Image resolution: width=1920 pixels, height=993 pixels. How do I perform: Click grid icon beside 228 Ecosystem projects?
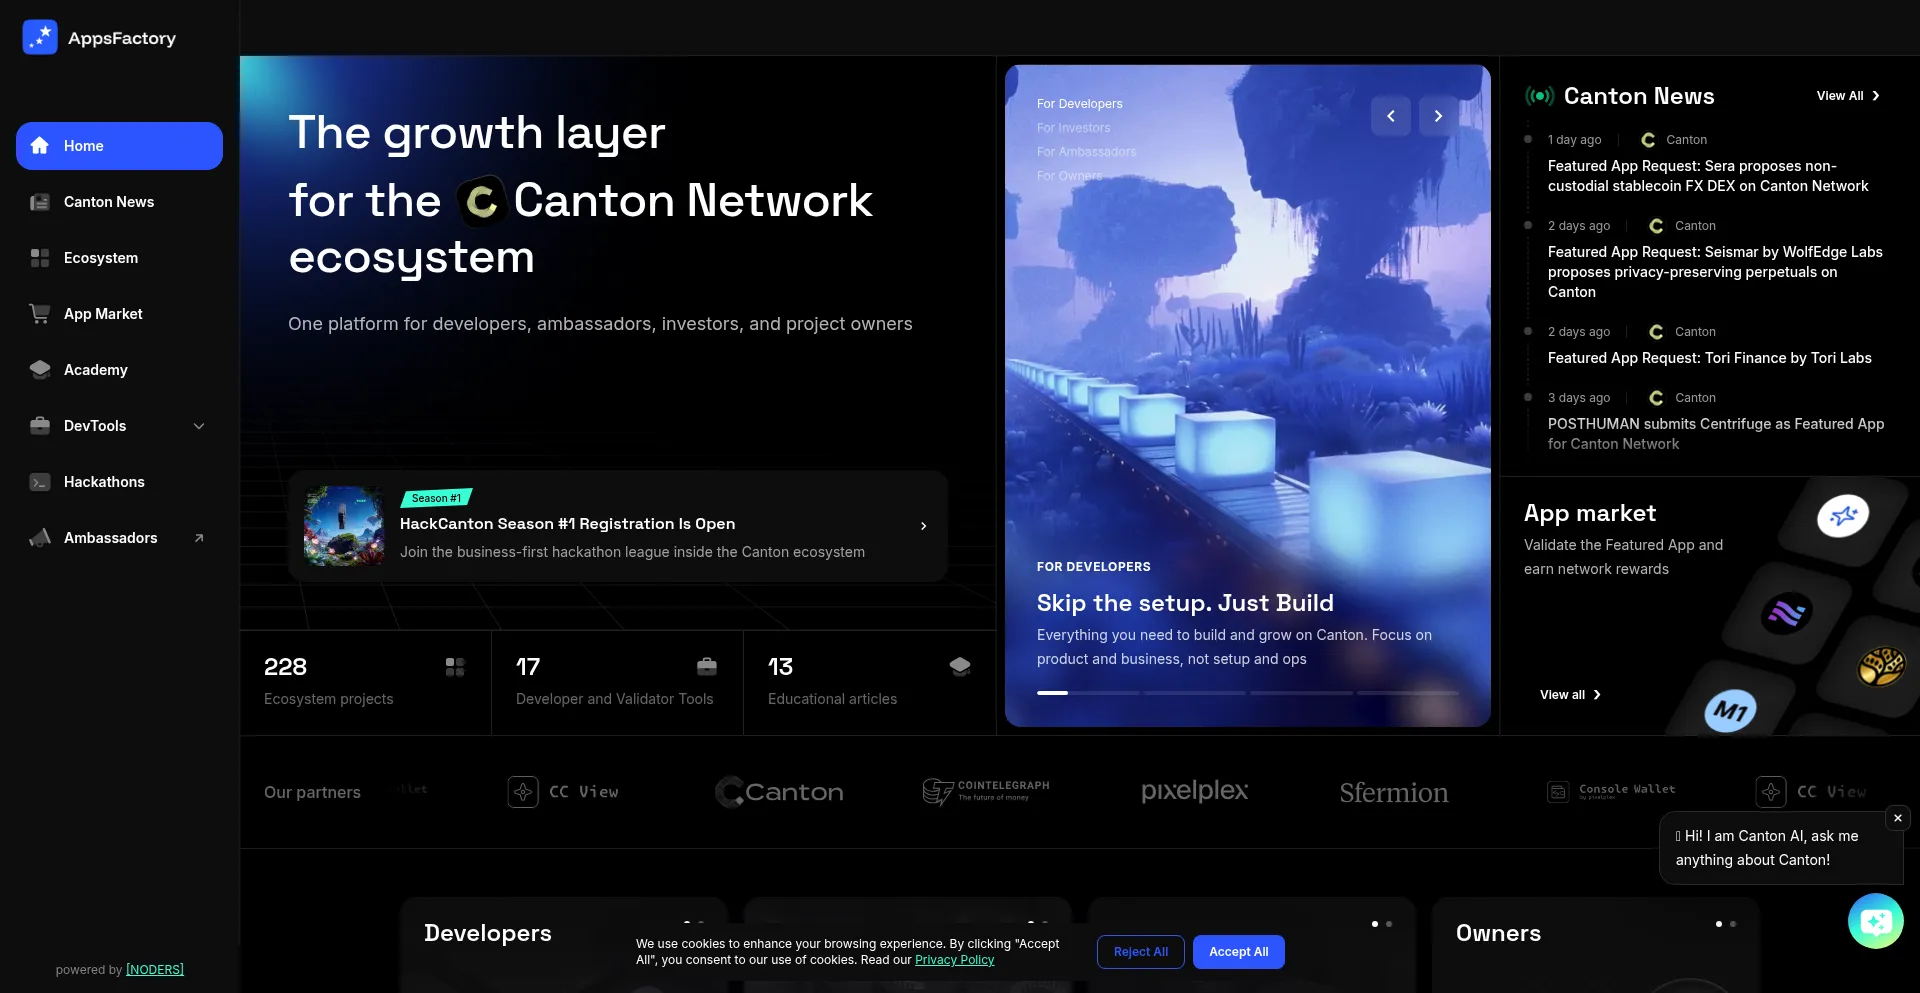pyautogui.click(x=455, y=667)
